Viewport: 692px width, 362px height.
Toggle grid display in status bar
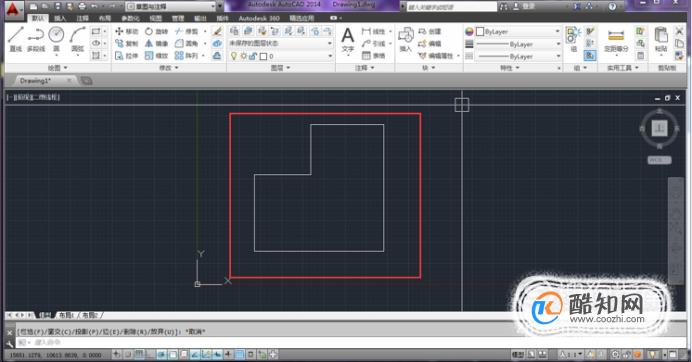point(139,354)
